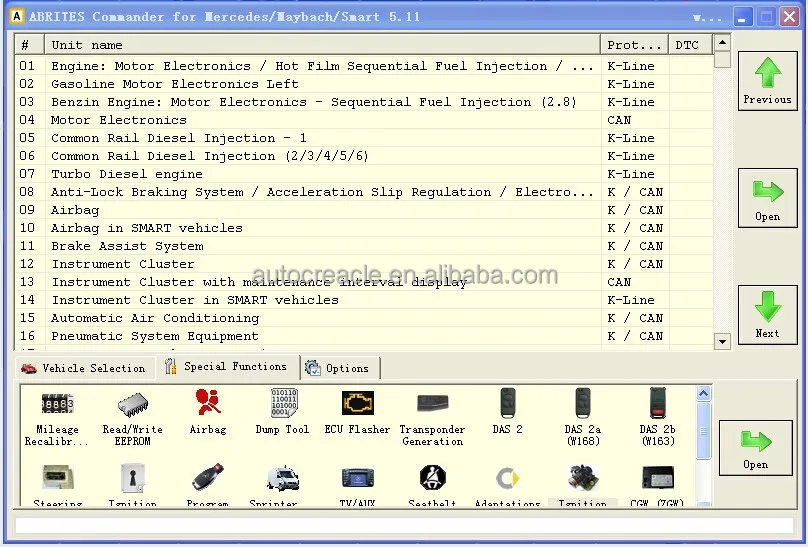Viewport: 808px width, 547px height.
Task: Select Airbag in SMART vehicles row
Action: pos(364,228)
